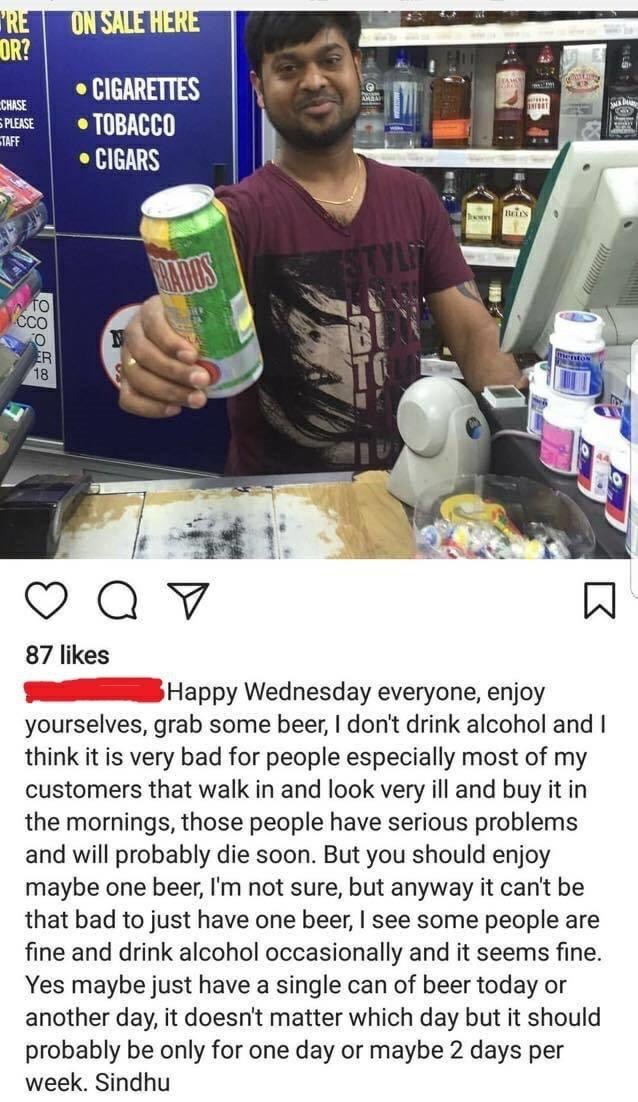Tap the cash register monitor in photo
Screen dimensions: 638x1102
575,246
